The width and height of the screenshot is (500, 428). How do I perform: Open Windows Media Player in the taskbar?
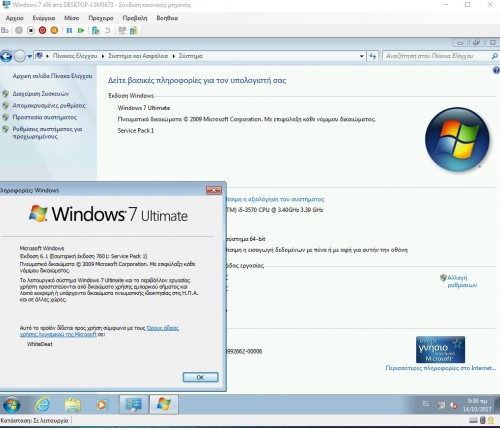click(102, 405)
